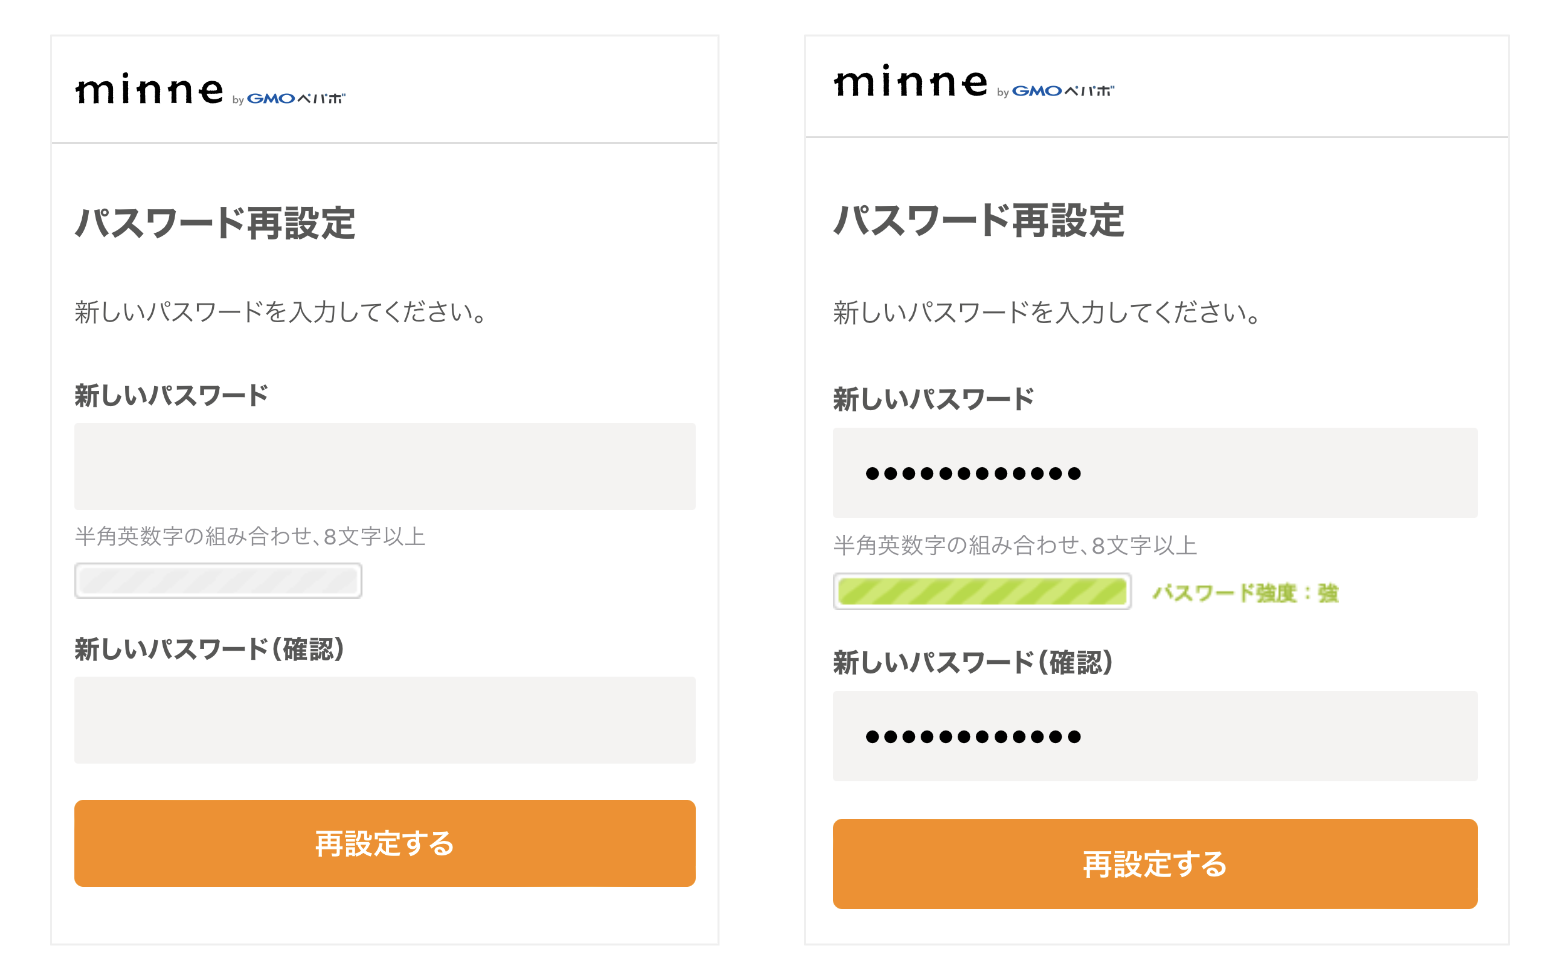Click the 半角英数字 hint under the filled field
1554x972 pixels.
(x=1015, y=546)
